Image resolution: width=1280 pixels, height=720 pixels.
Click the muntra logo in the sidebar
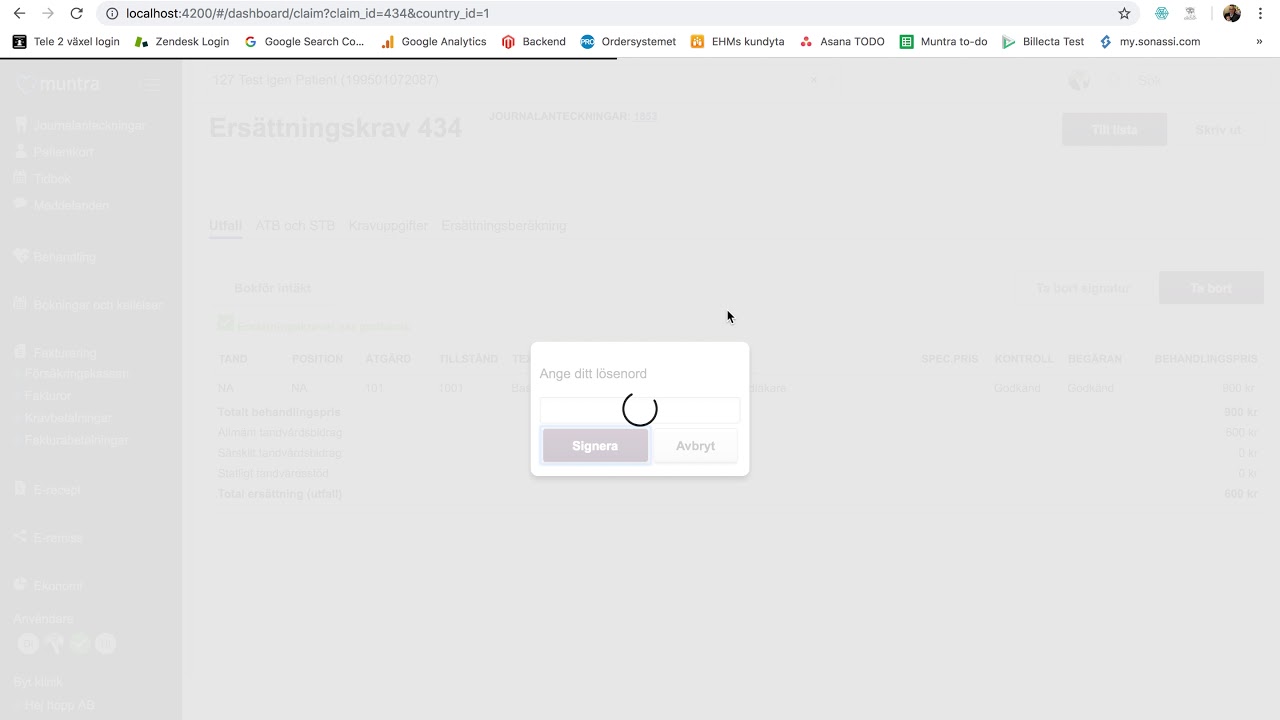58,84
